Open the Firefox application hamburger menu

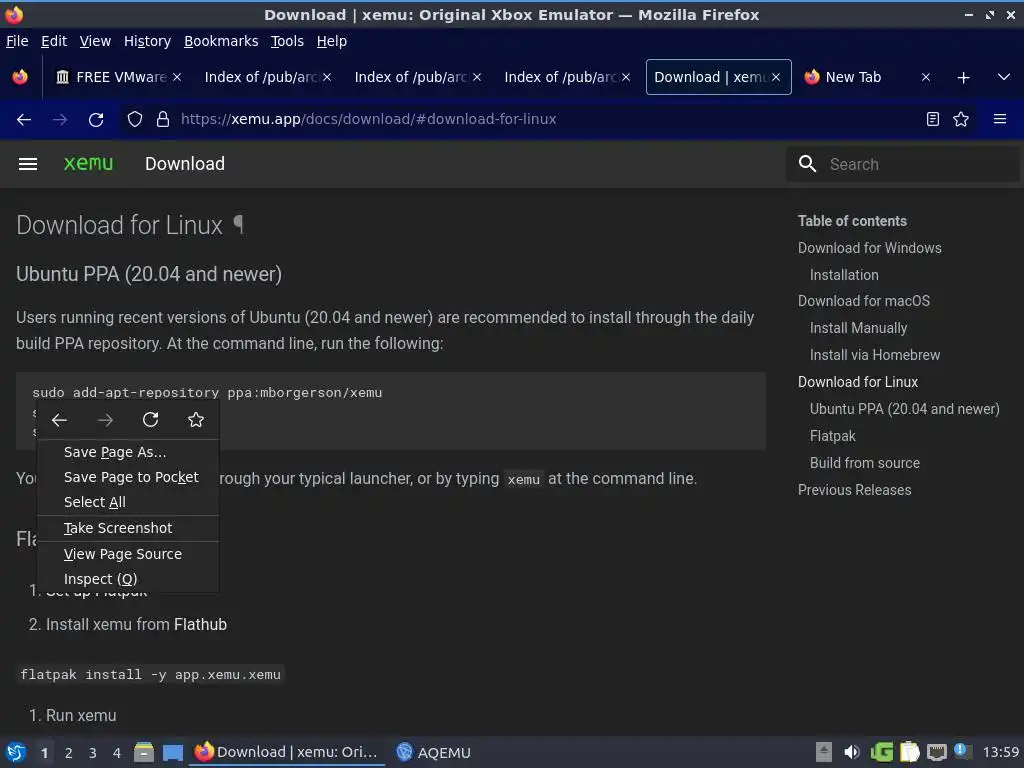1000,119
